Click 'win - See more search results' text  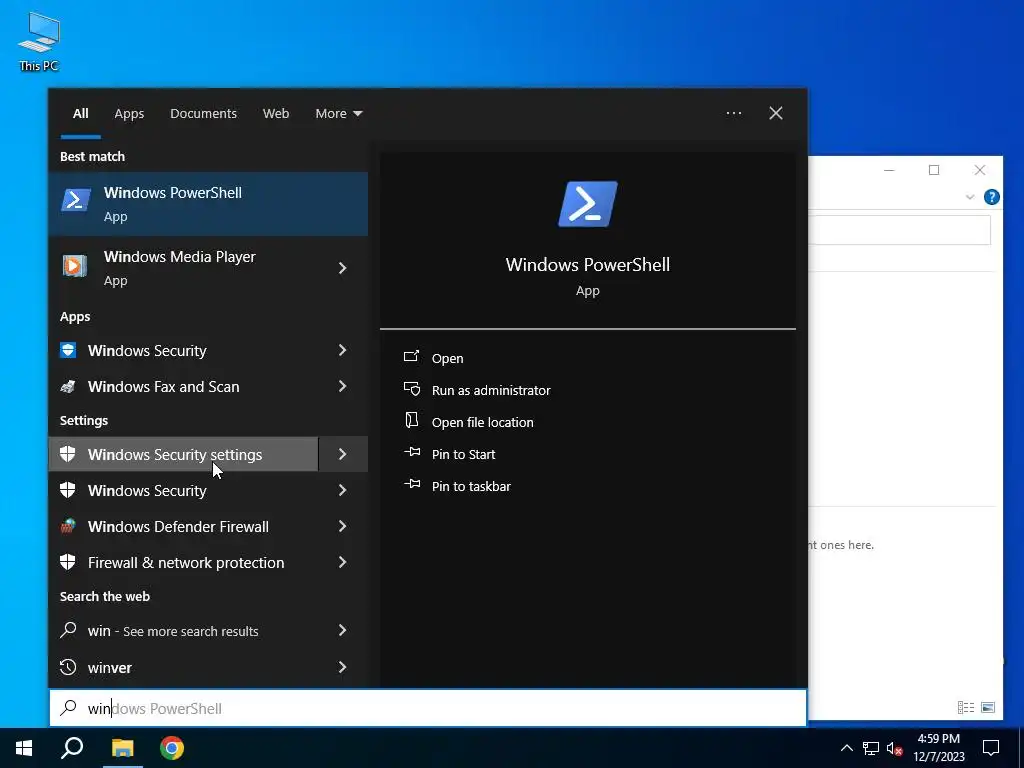173,631
